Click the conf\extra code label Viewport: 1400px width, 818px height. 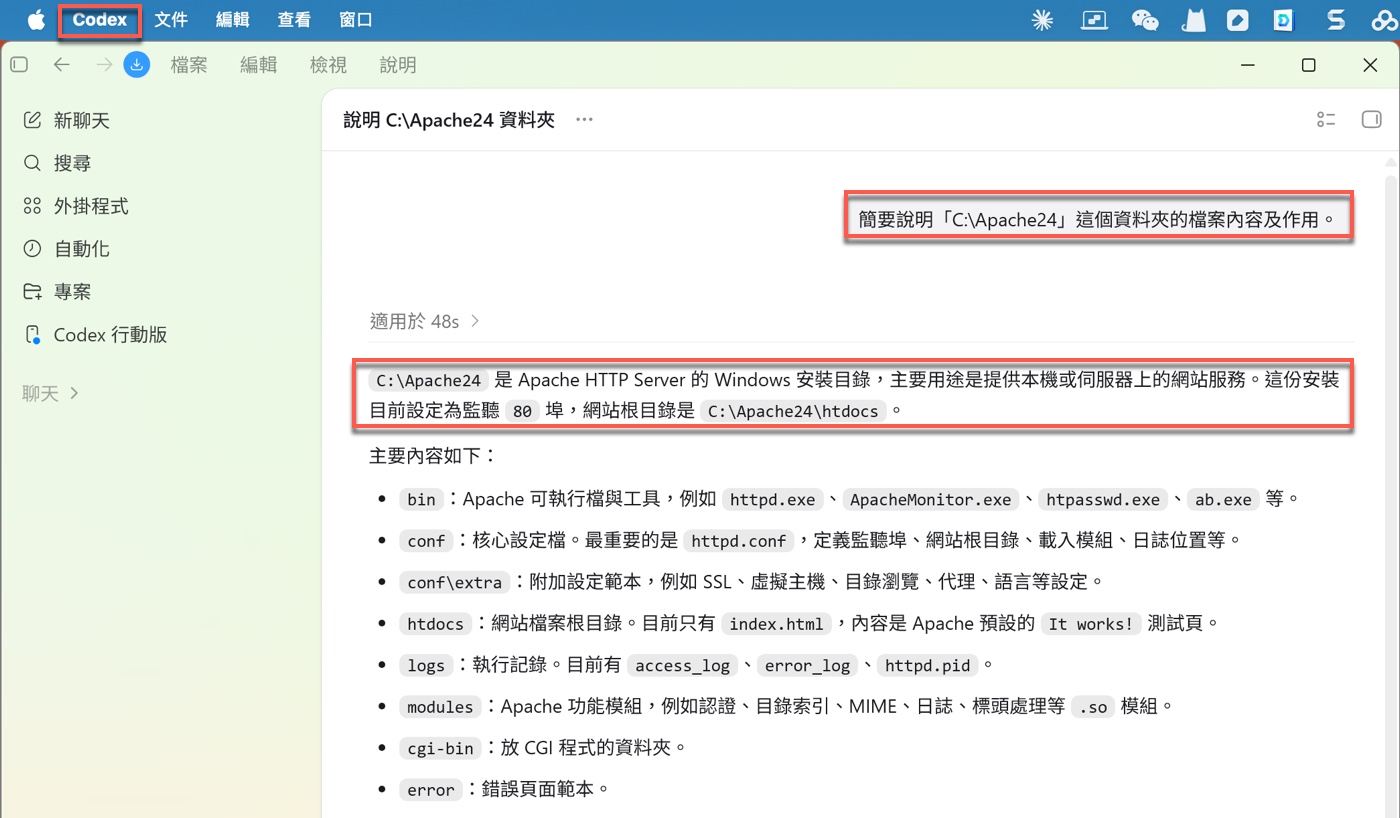pyautogui.click(x=454, y=582)
